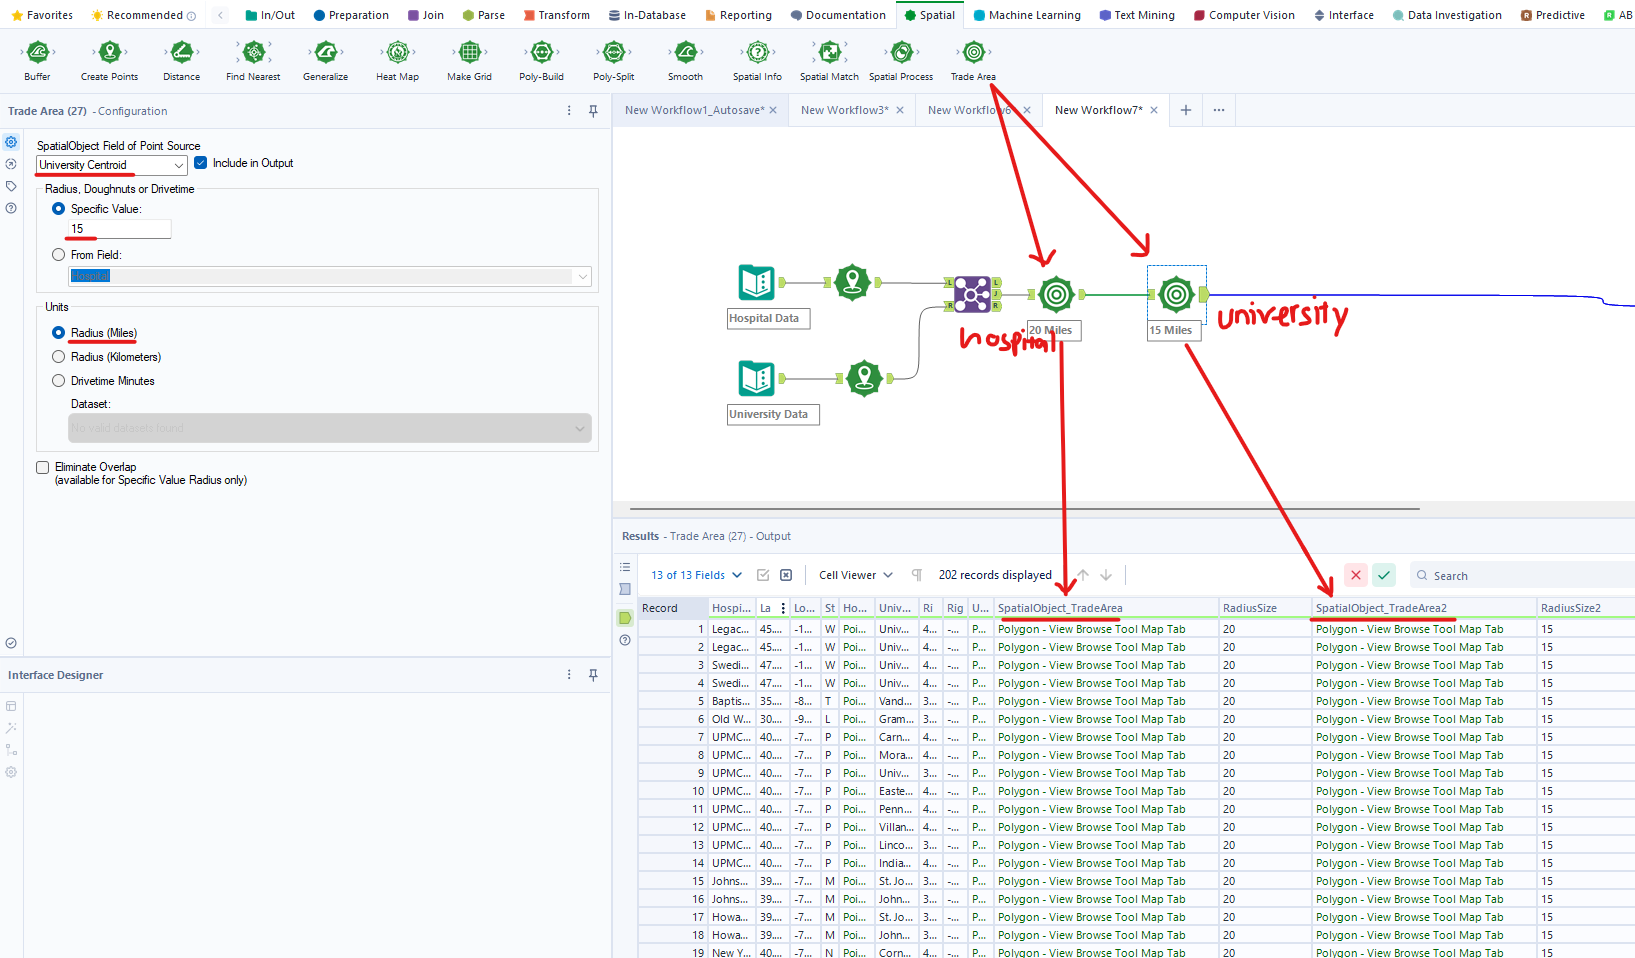This screenshot has height=958, width=1635.
Task: Select the Hospital Data input node
Action: coord(757,283)
